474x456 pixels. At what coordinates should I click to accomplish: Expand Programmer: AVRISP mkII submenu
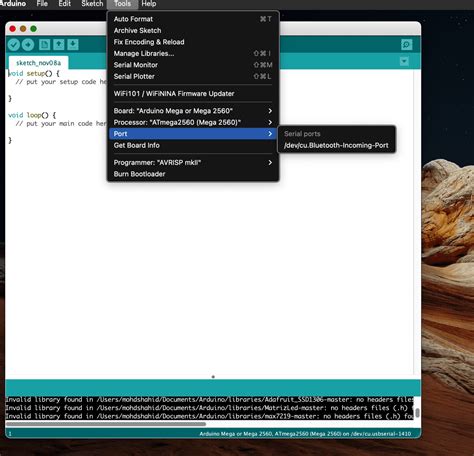[x=193, y=163]
